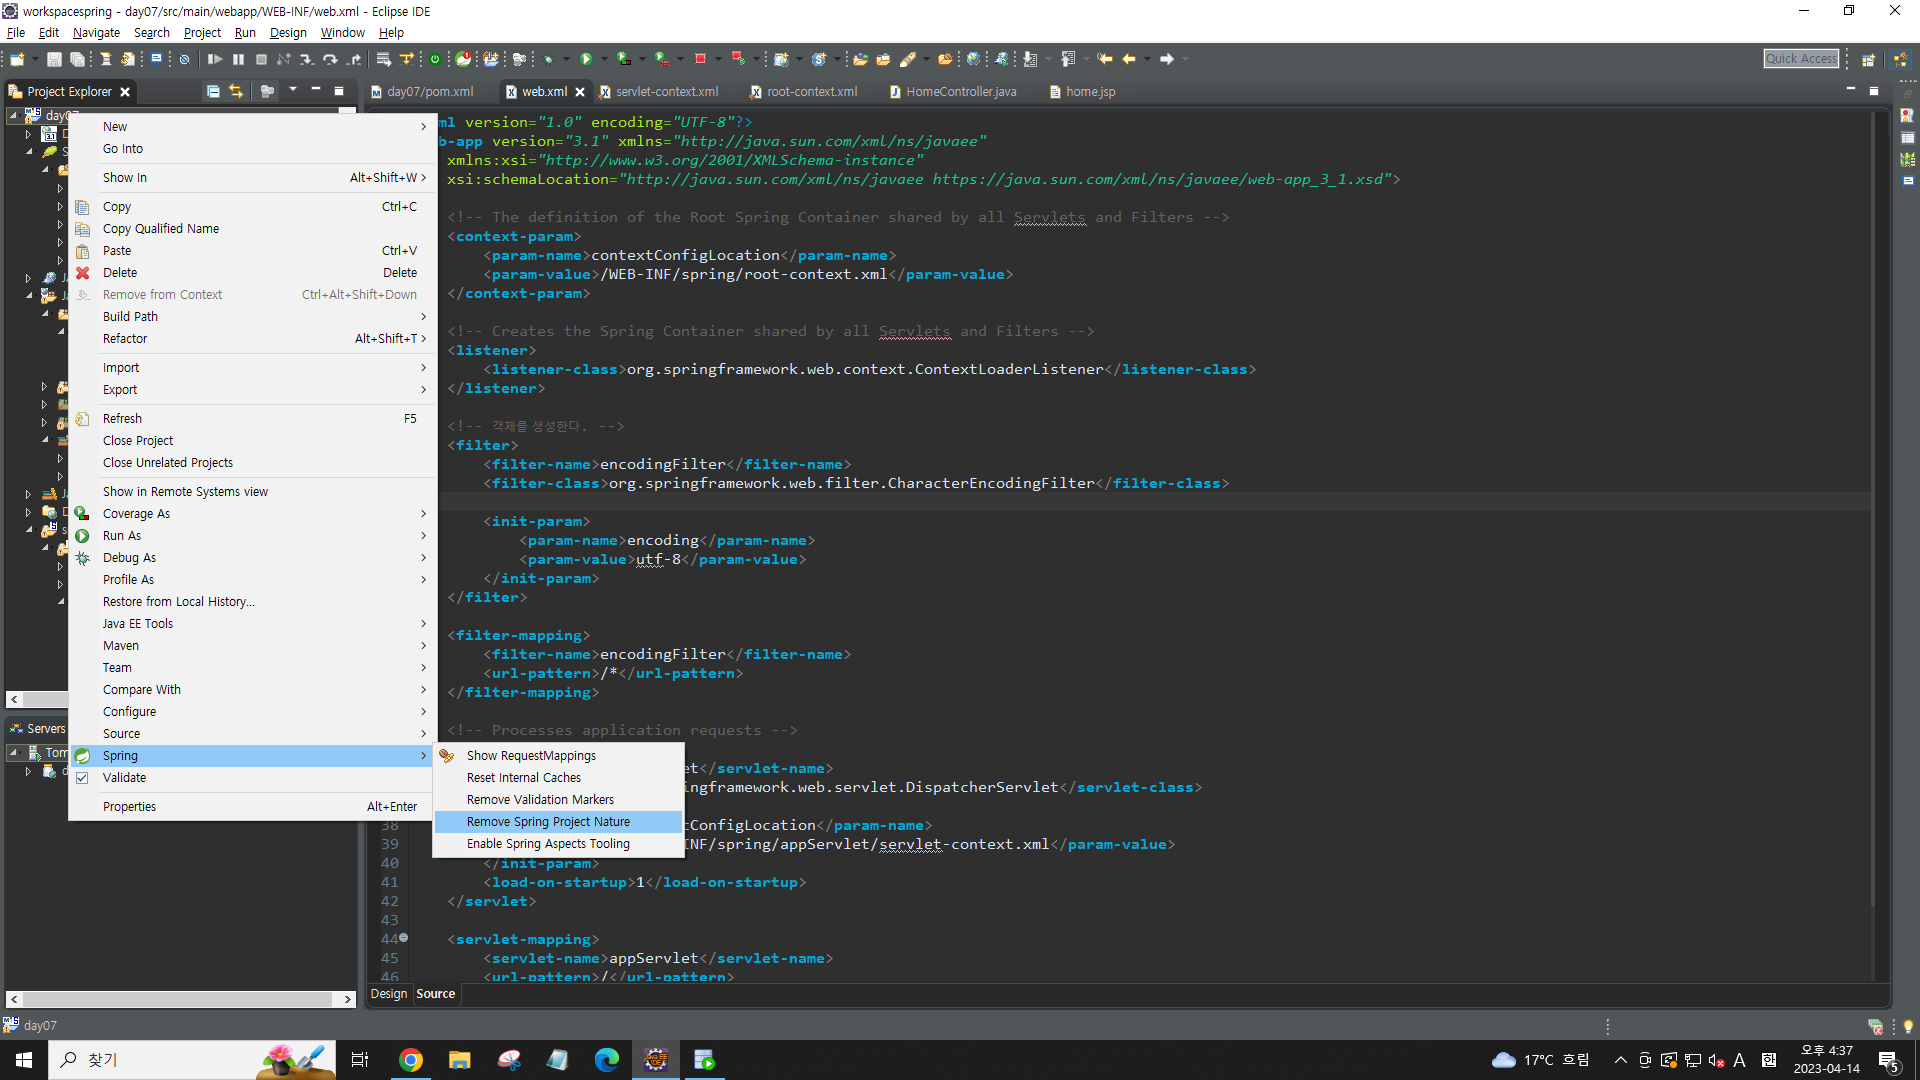Open the Back history dropdown arrow

[x=1147, y=59]
